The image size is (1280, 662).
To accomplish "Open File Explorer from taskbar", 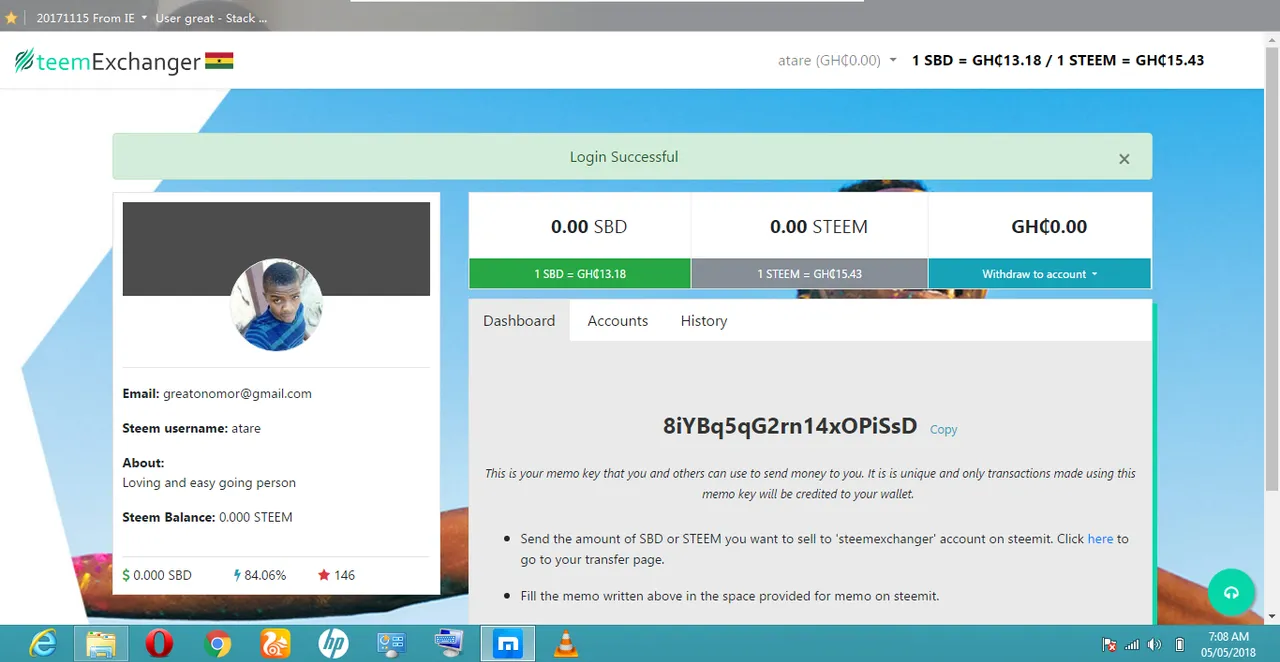I will point(100,644).
